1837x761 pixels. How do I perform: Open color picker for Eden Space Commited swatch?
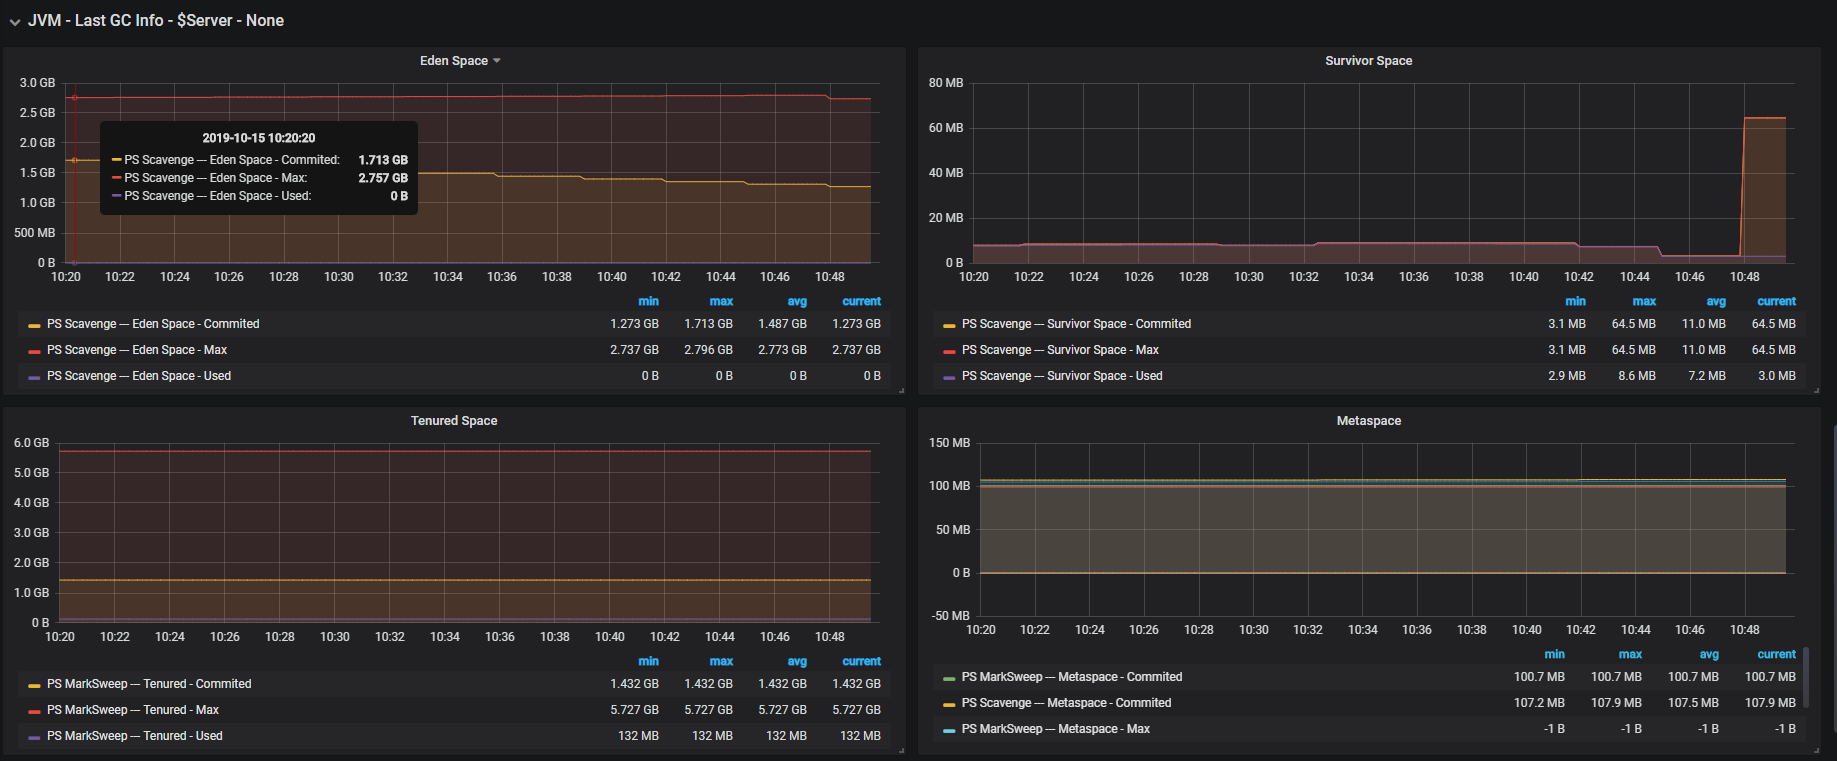point(34,325)
